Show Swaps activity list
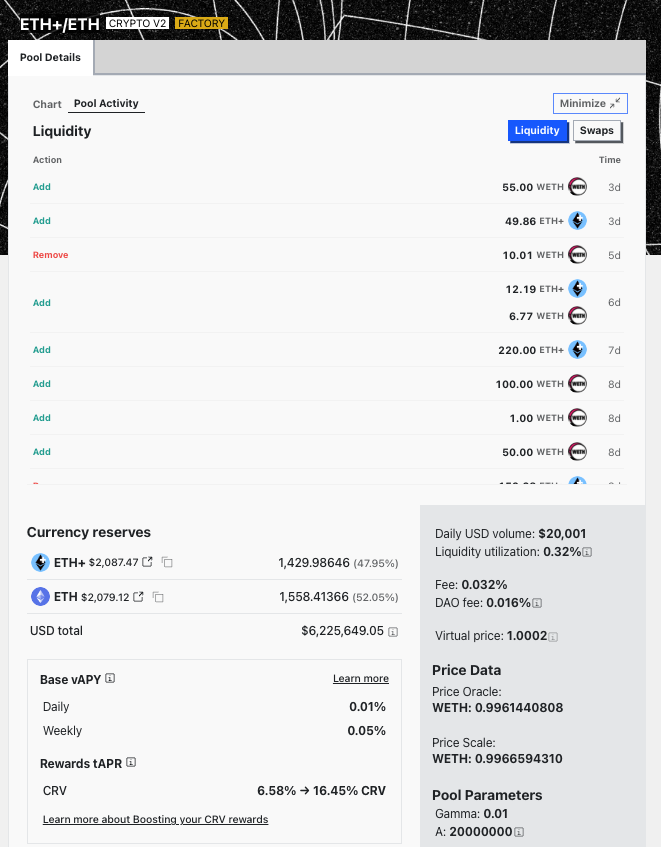Image resolution: width=661 pixels, height=847 pixels. (x=597, y=131)
